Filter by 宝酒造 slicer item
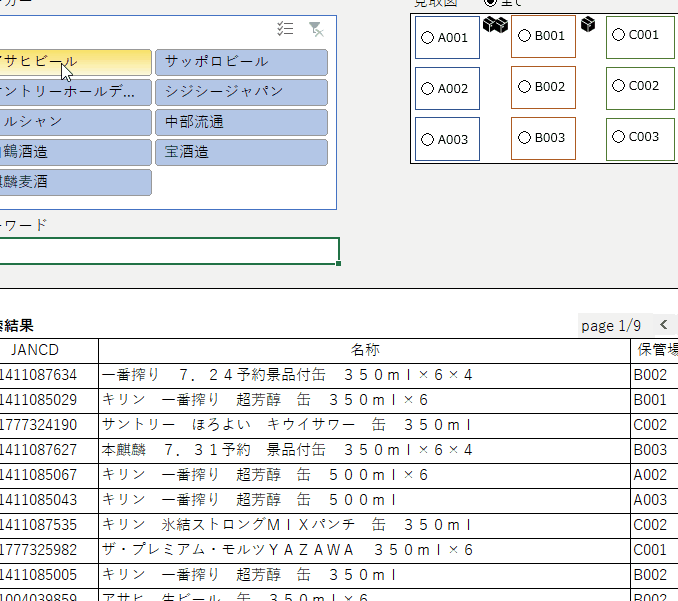678x601 pixels. coord(241,152)
